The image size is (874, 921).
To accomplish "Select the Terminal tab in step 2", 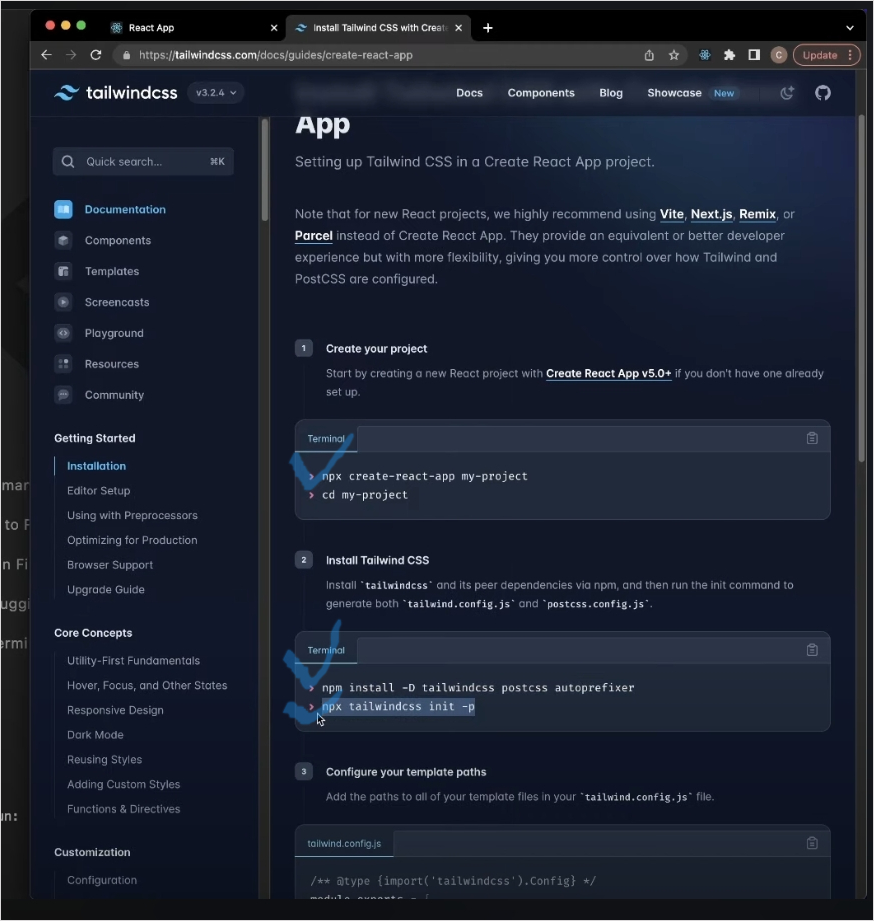I will (x=326, y=651).
